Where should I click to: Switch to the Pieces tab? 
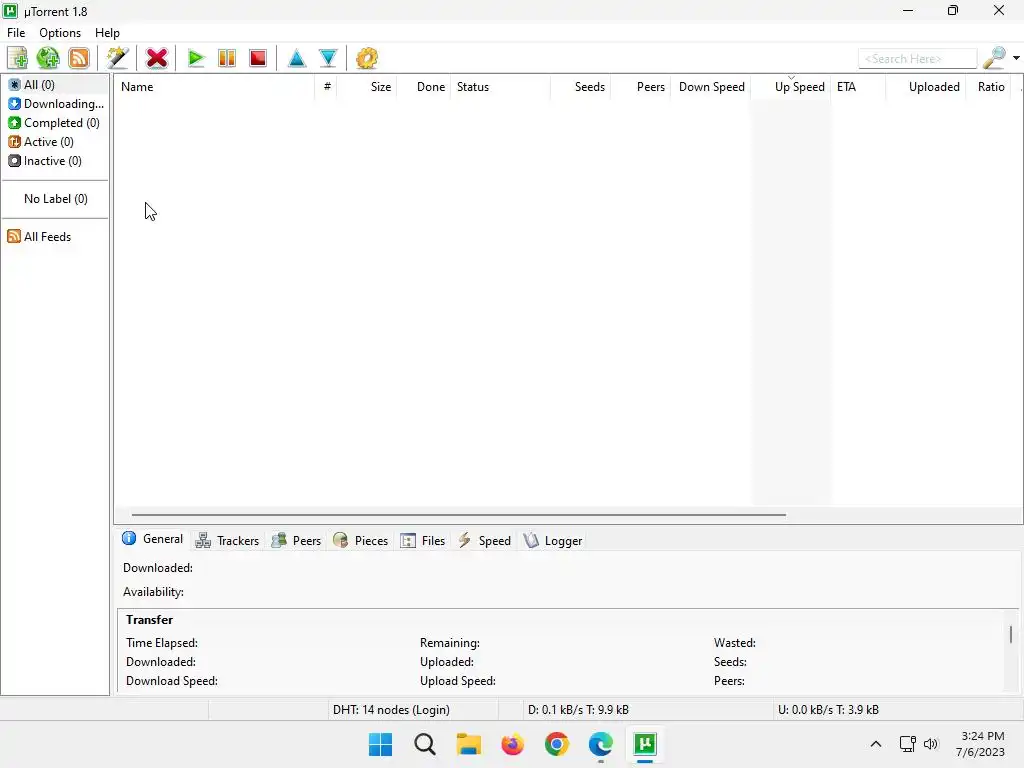tap(360, 541)
